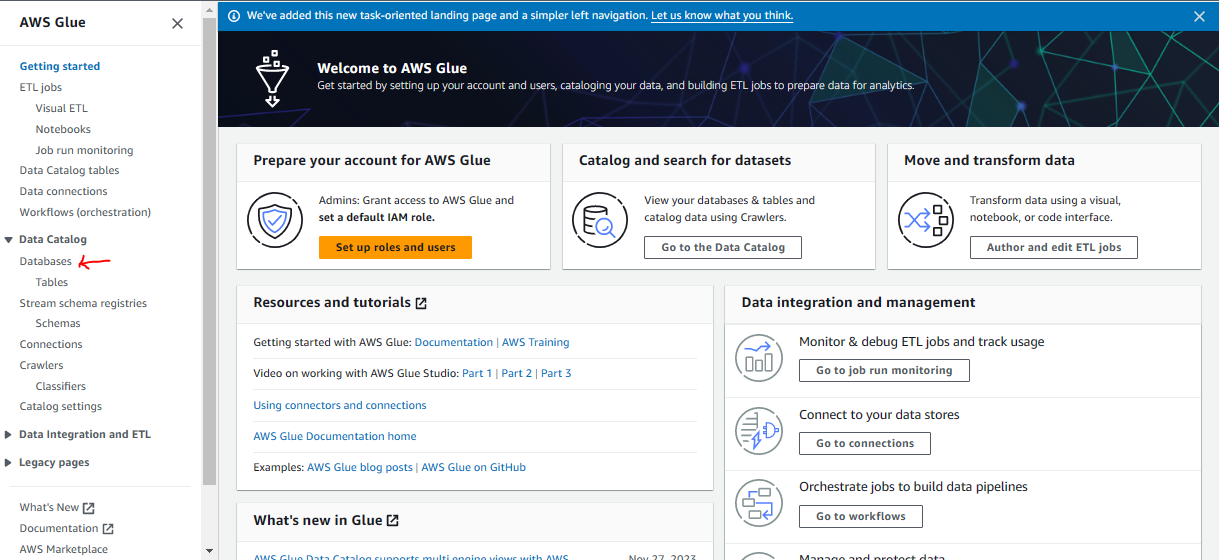Open Notebooks in sidebar
1219x560 pixels.
pos(63,129)
